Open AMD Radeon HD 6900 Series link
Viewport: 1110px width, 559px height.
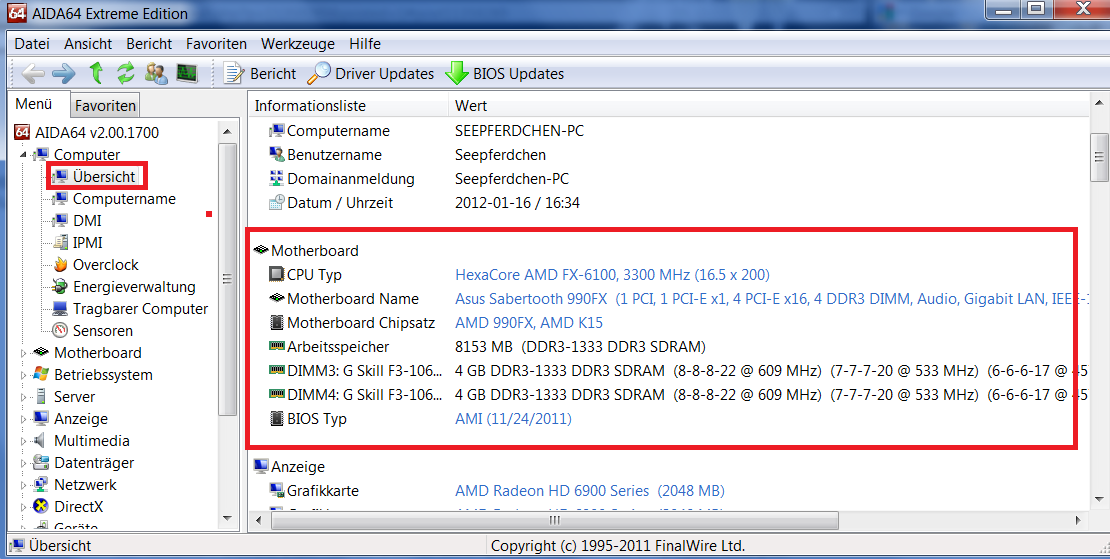[590, 490]
